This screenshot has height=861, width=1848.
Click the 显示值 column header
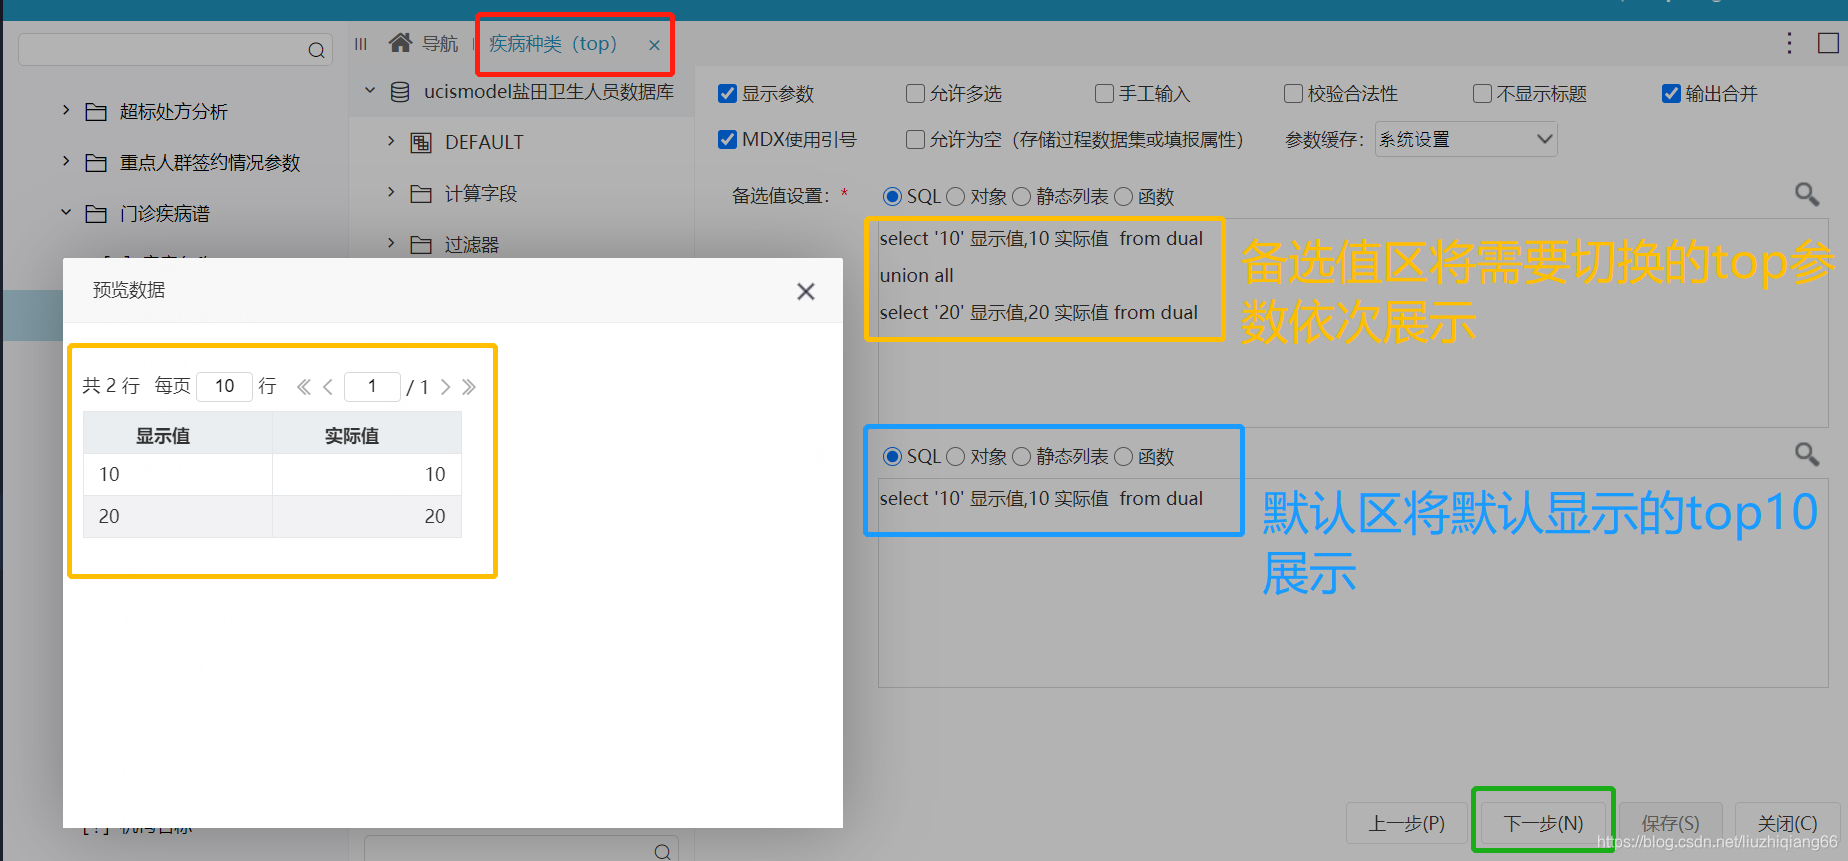tap(178, 434)
